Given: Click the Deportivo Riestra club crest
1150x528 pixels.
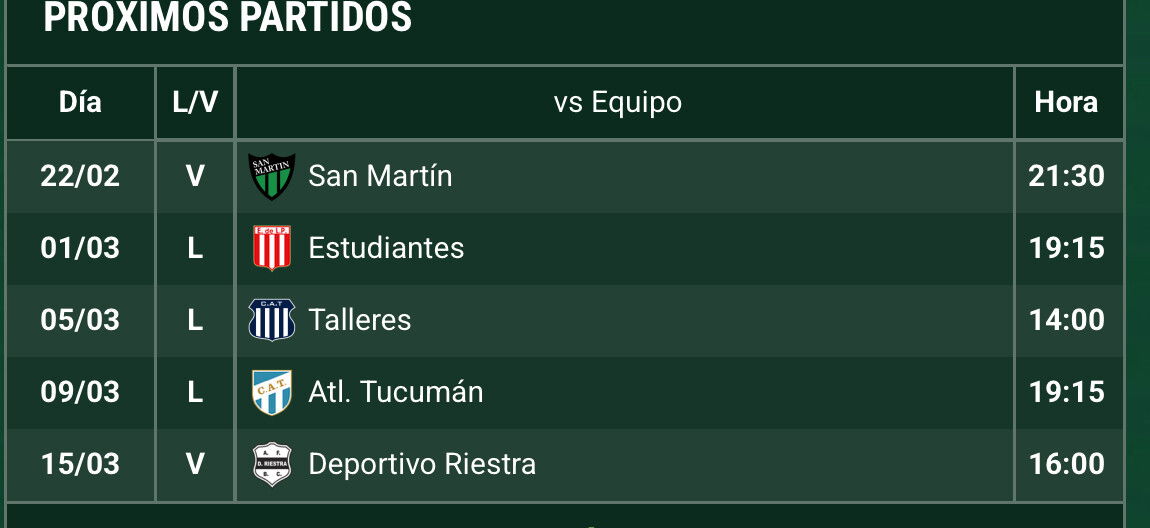Looking at the screenshot, I should [271, 463].
